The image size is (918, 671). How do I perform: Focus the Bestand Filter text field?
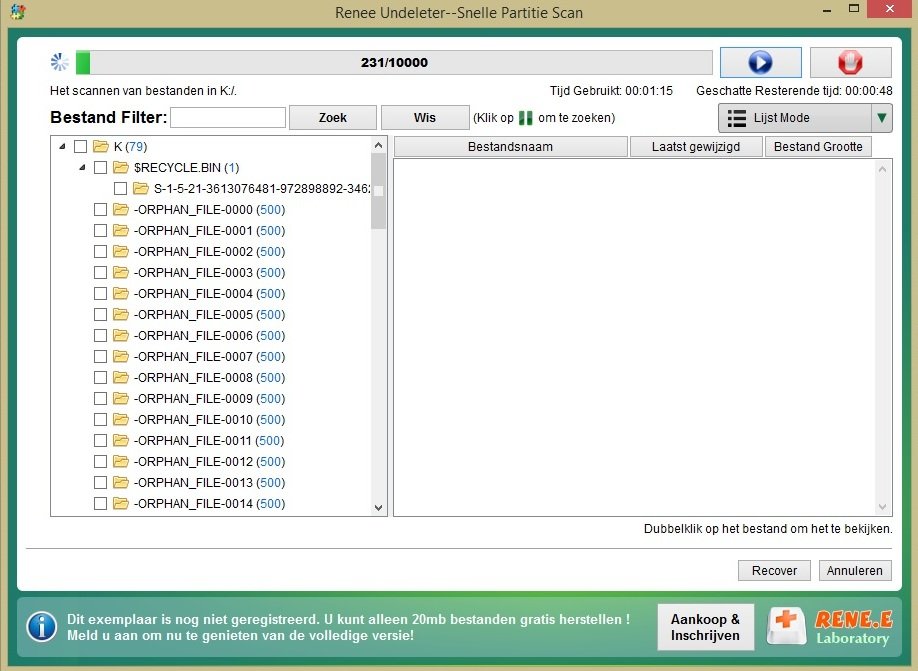tap(228, 118)
